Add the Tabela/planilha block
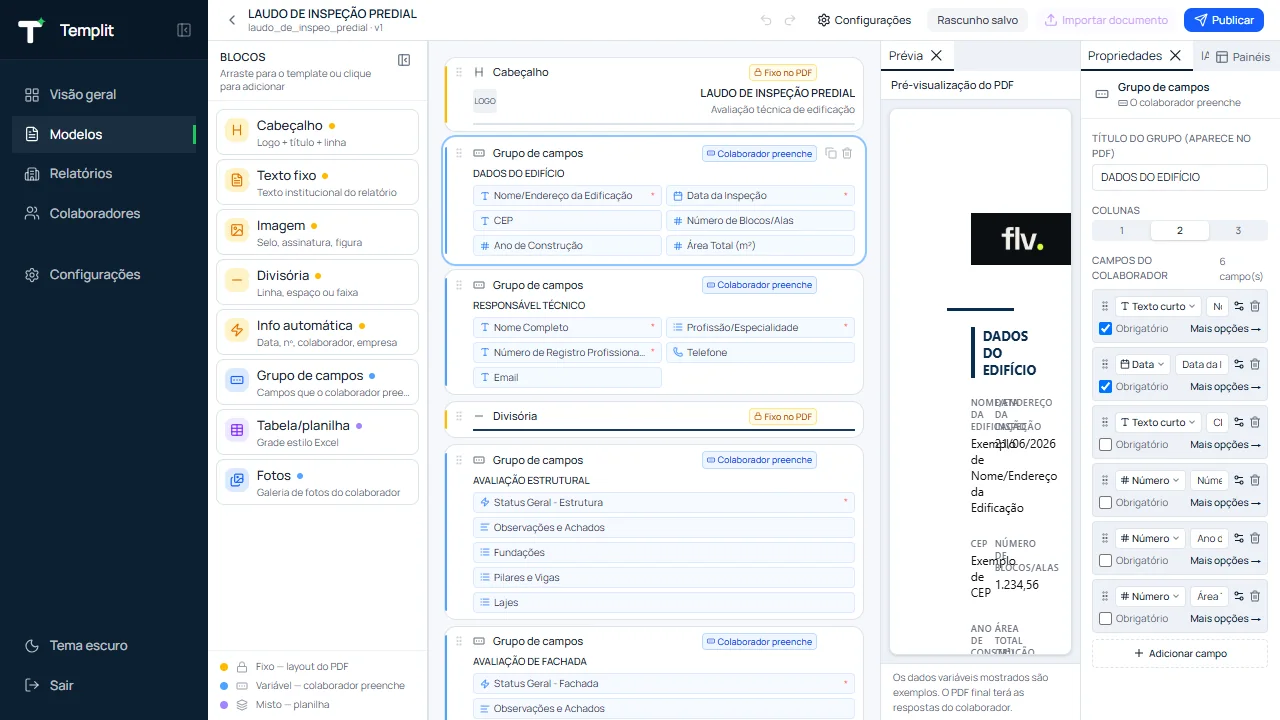1280x720 pixels. 317,432
